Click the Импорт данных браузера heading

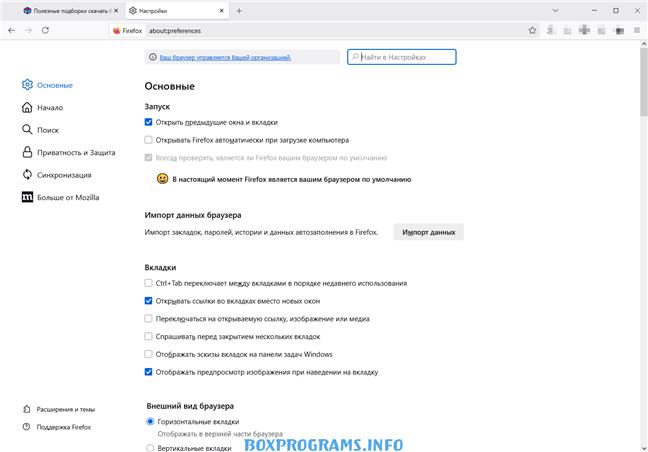coord(193,215)
